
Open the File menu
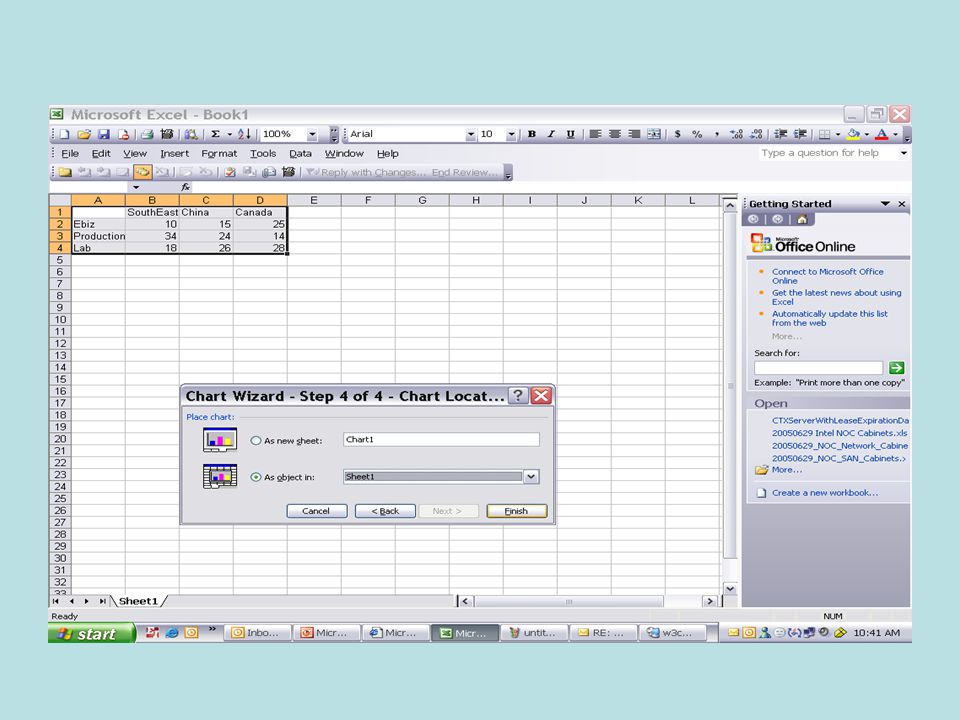(70, 154)
